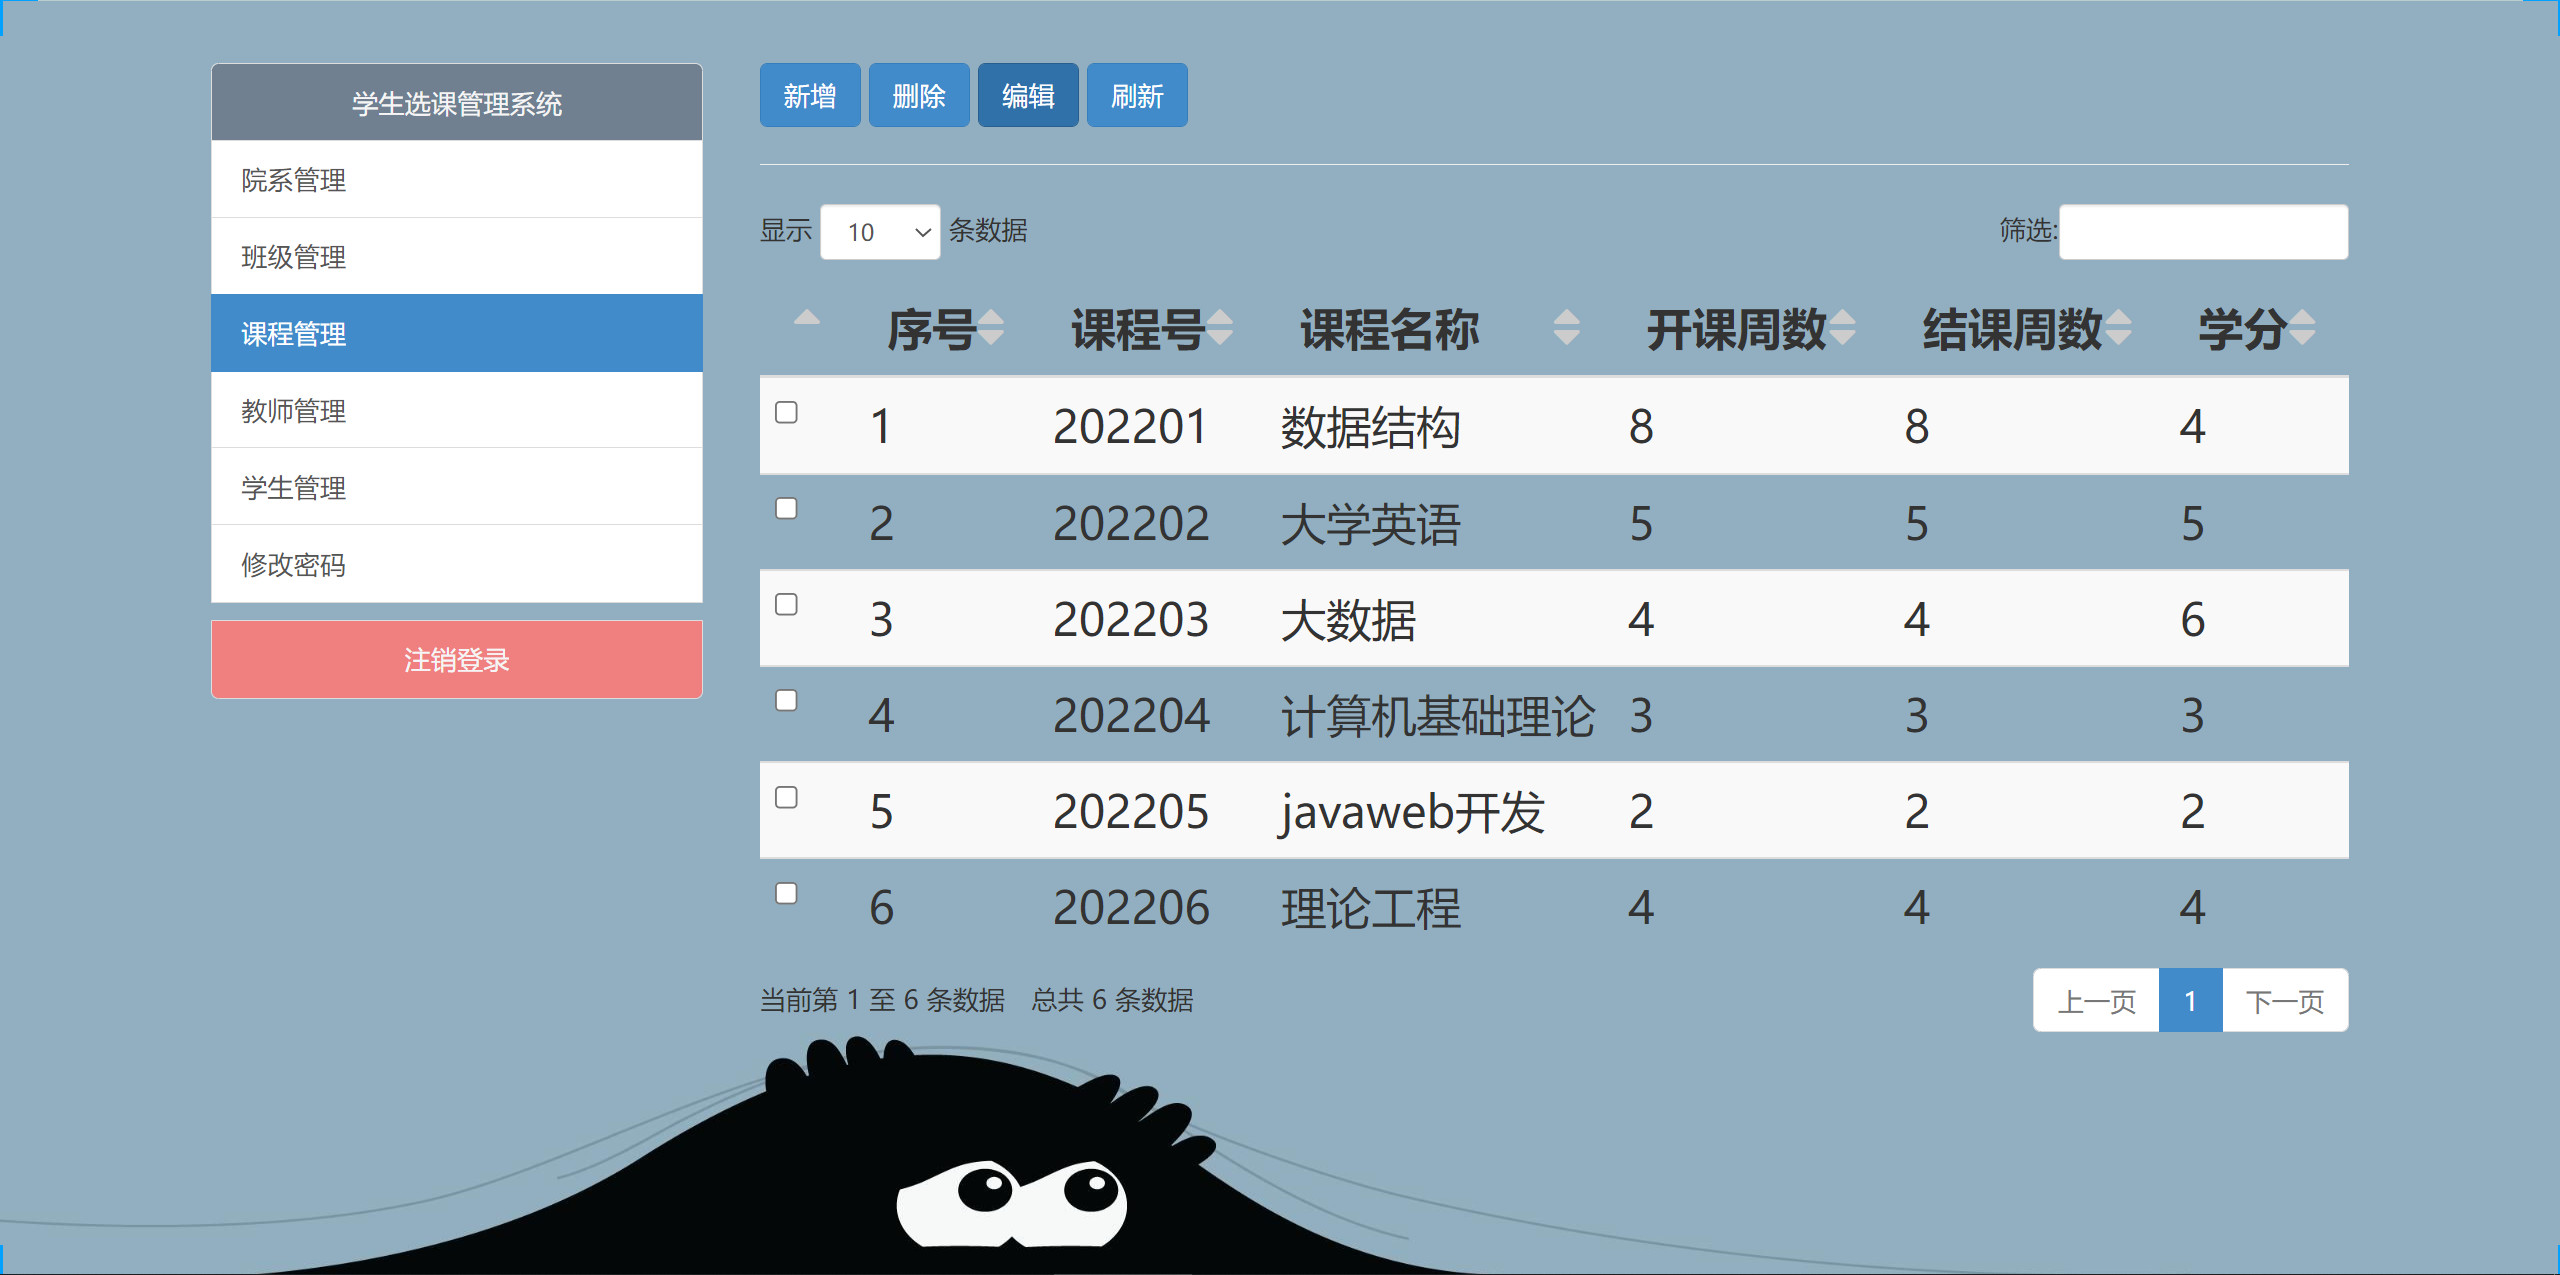This screenshot has height=1275, width=2560.
Task: Select the 编辑 toolbar button
Action: tap(1028, 95)
